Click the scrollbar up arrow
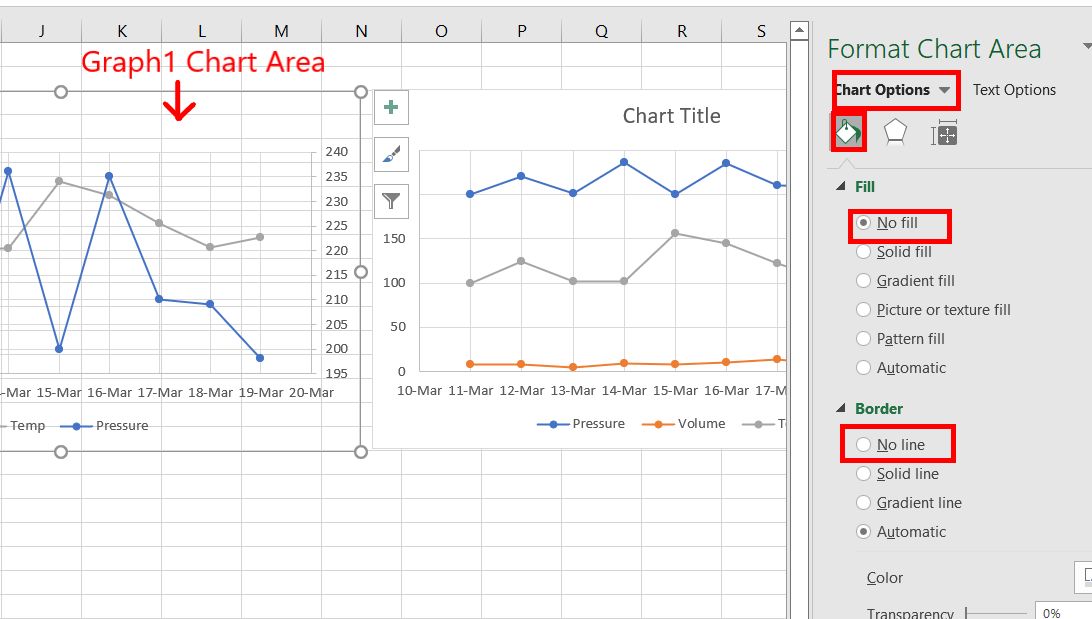 tap(799, 29)
